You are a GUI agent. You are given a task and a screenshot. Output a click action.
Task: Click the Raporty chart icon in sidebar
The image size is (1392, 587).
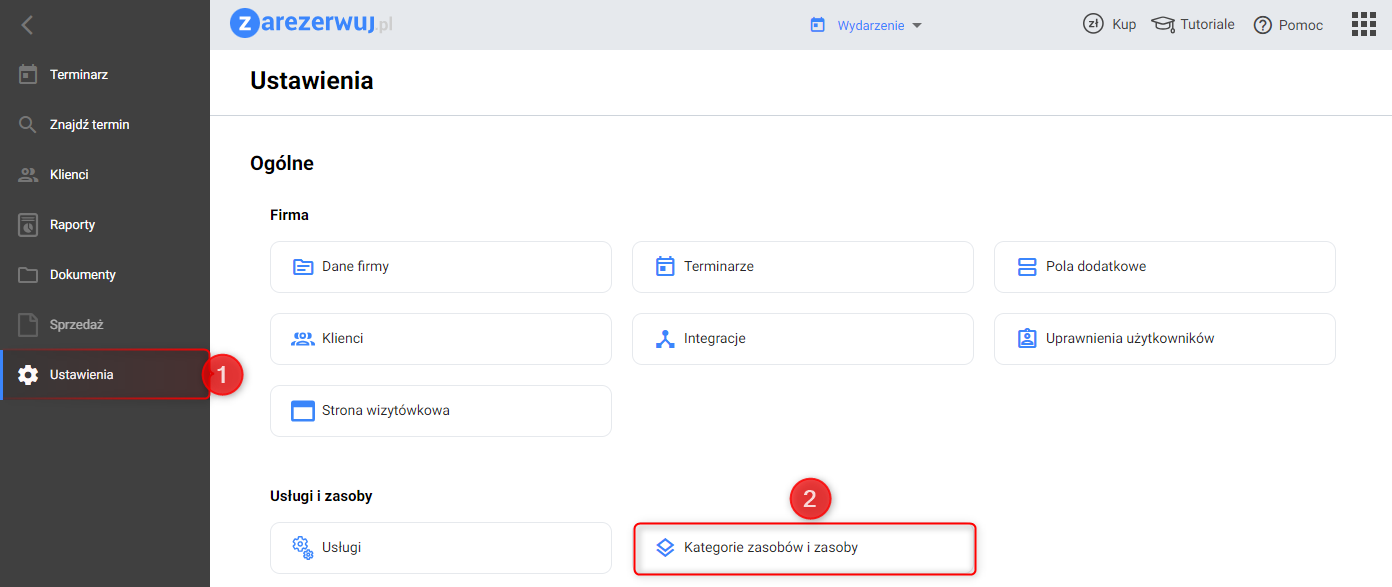[x=28, y=225]
